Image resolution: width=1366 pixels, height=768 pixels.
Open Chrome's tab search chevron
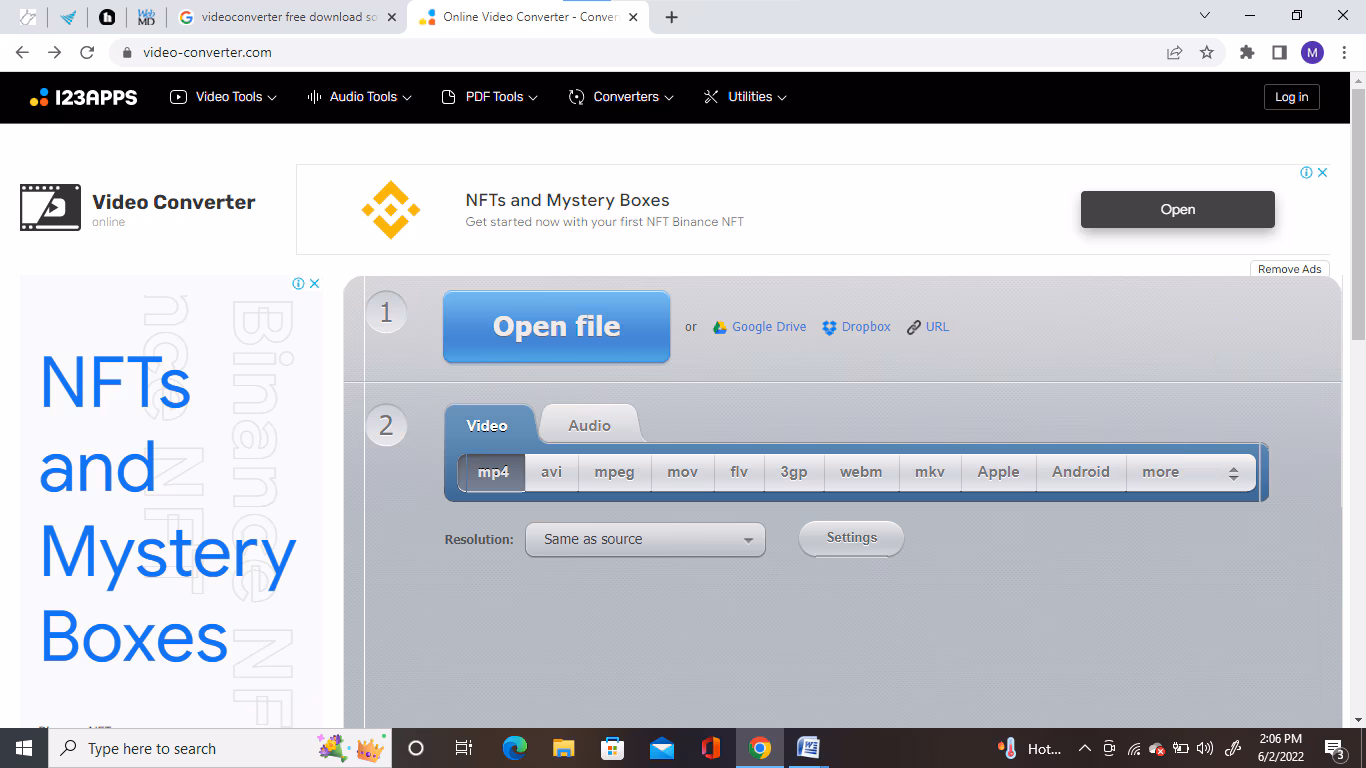(1204, 16)
